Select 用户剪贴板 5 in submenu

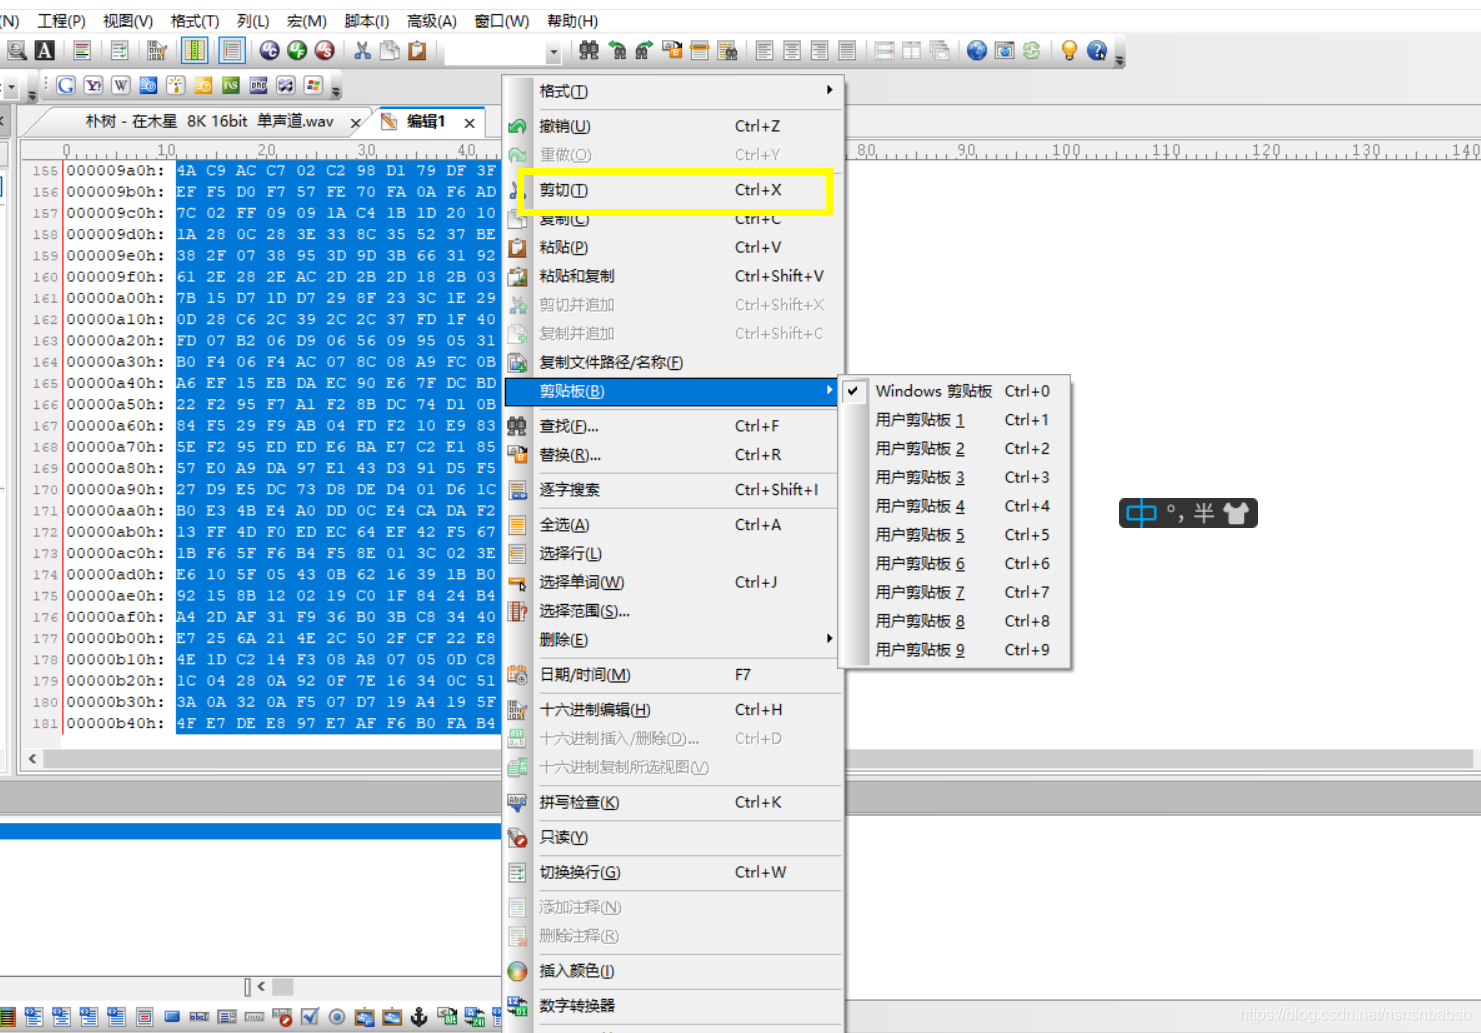(956, 535)
